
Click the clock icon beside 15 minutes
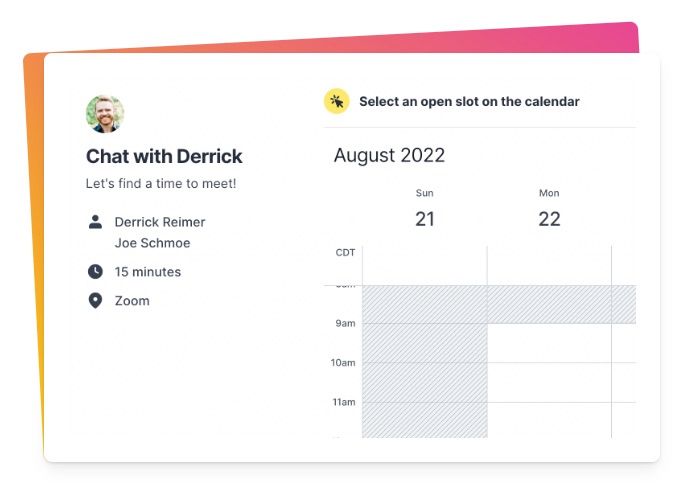click(x=95, y=271)
